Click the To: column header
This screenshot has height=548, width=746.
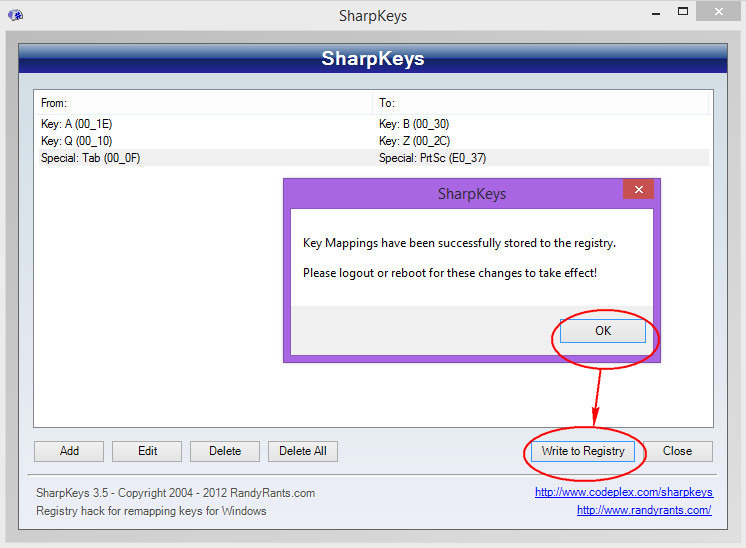point(540,103)
